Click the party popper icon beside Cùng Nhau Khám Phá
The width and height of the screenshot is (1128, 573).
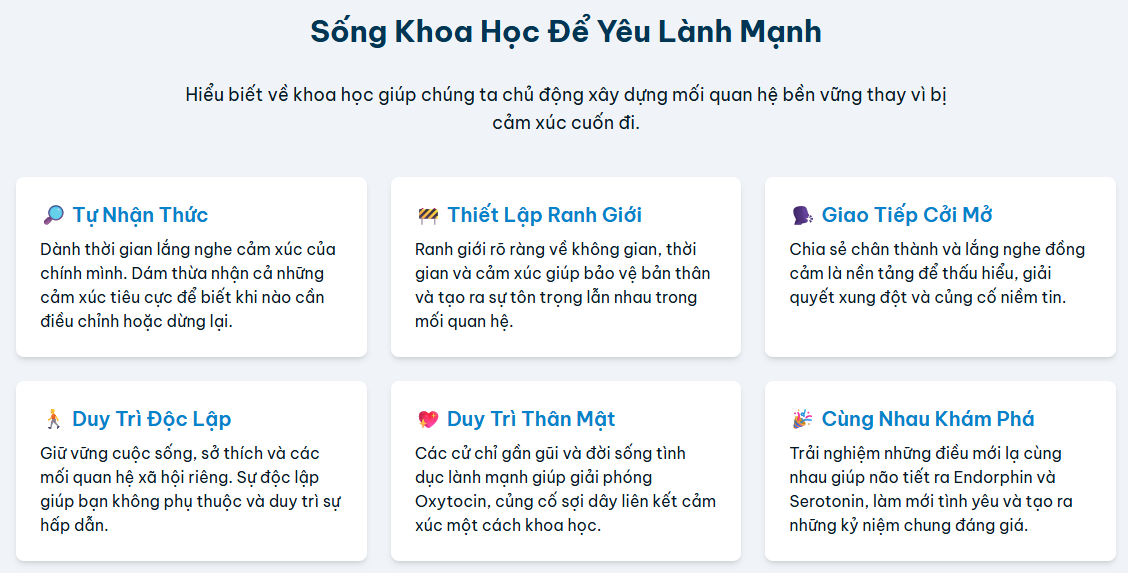[x=802, y=420]
